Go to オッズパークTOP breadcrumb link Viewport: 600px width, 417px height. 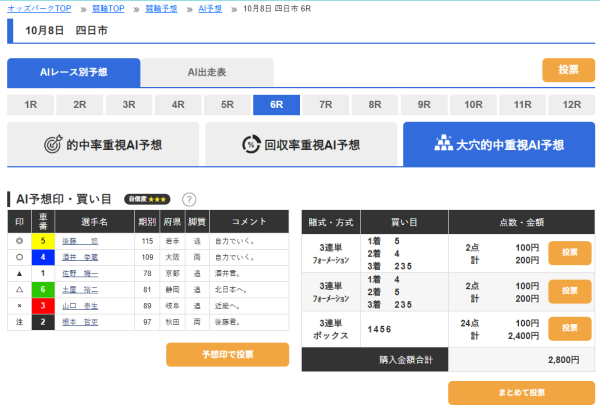point(39,9)
